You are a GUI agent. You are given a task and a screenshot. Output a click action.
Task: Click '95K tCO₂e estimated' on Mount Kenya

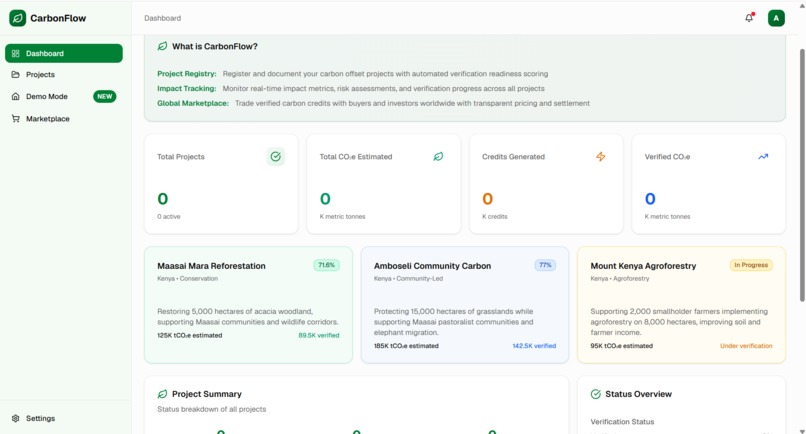621,346
